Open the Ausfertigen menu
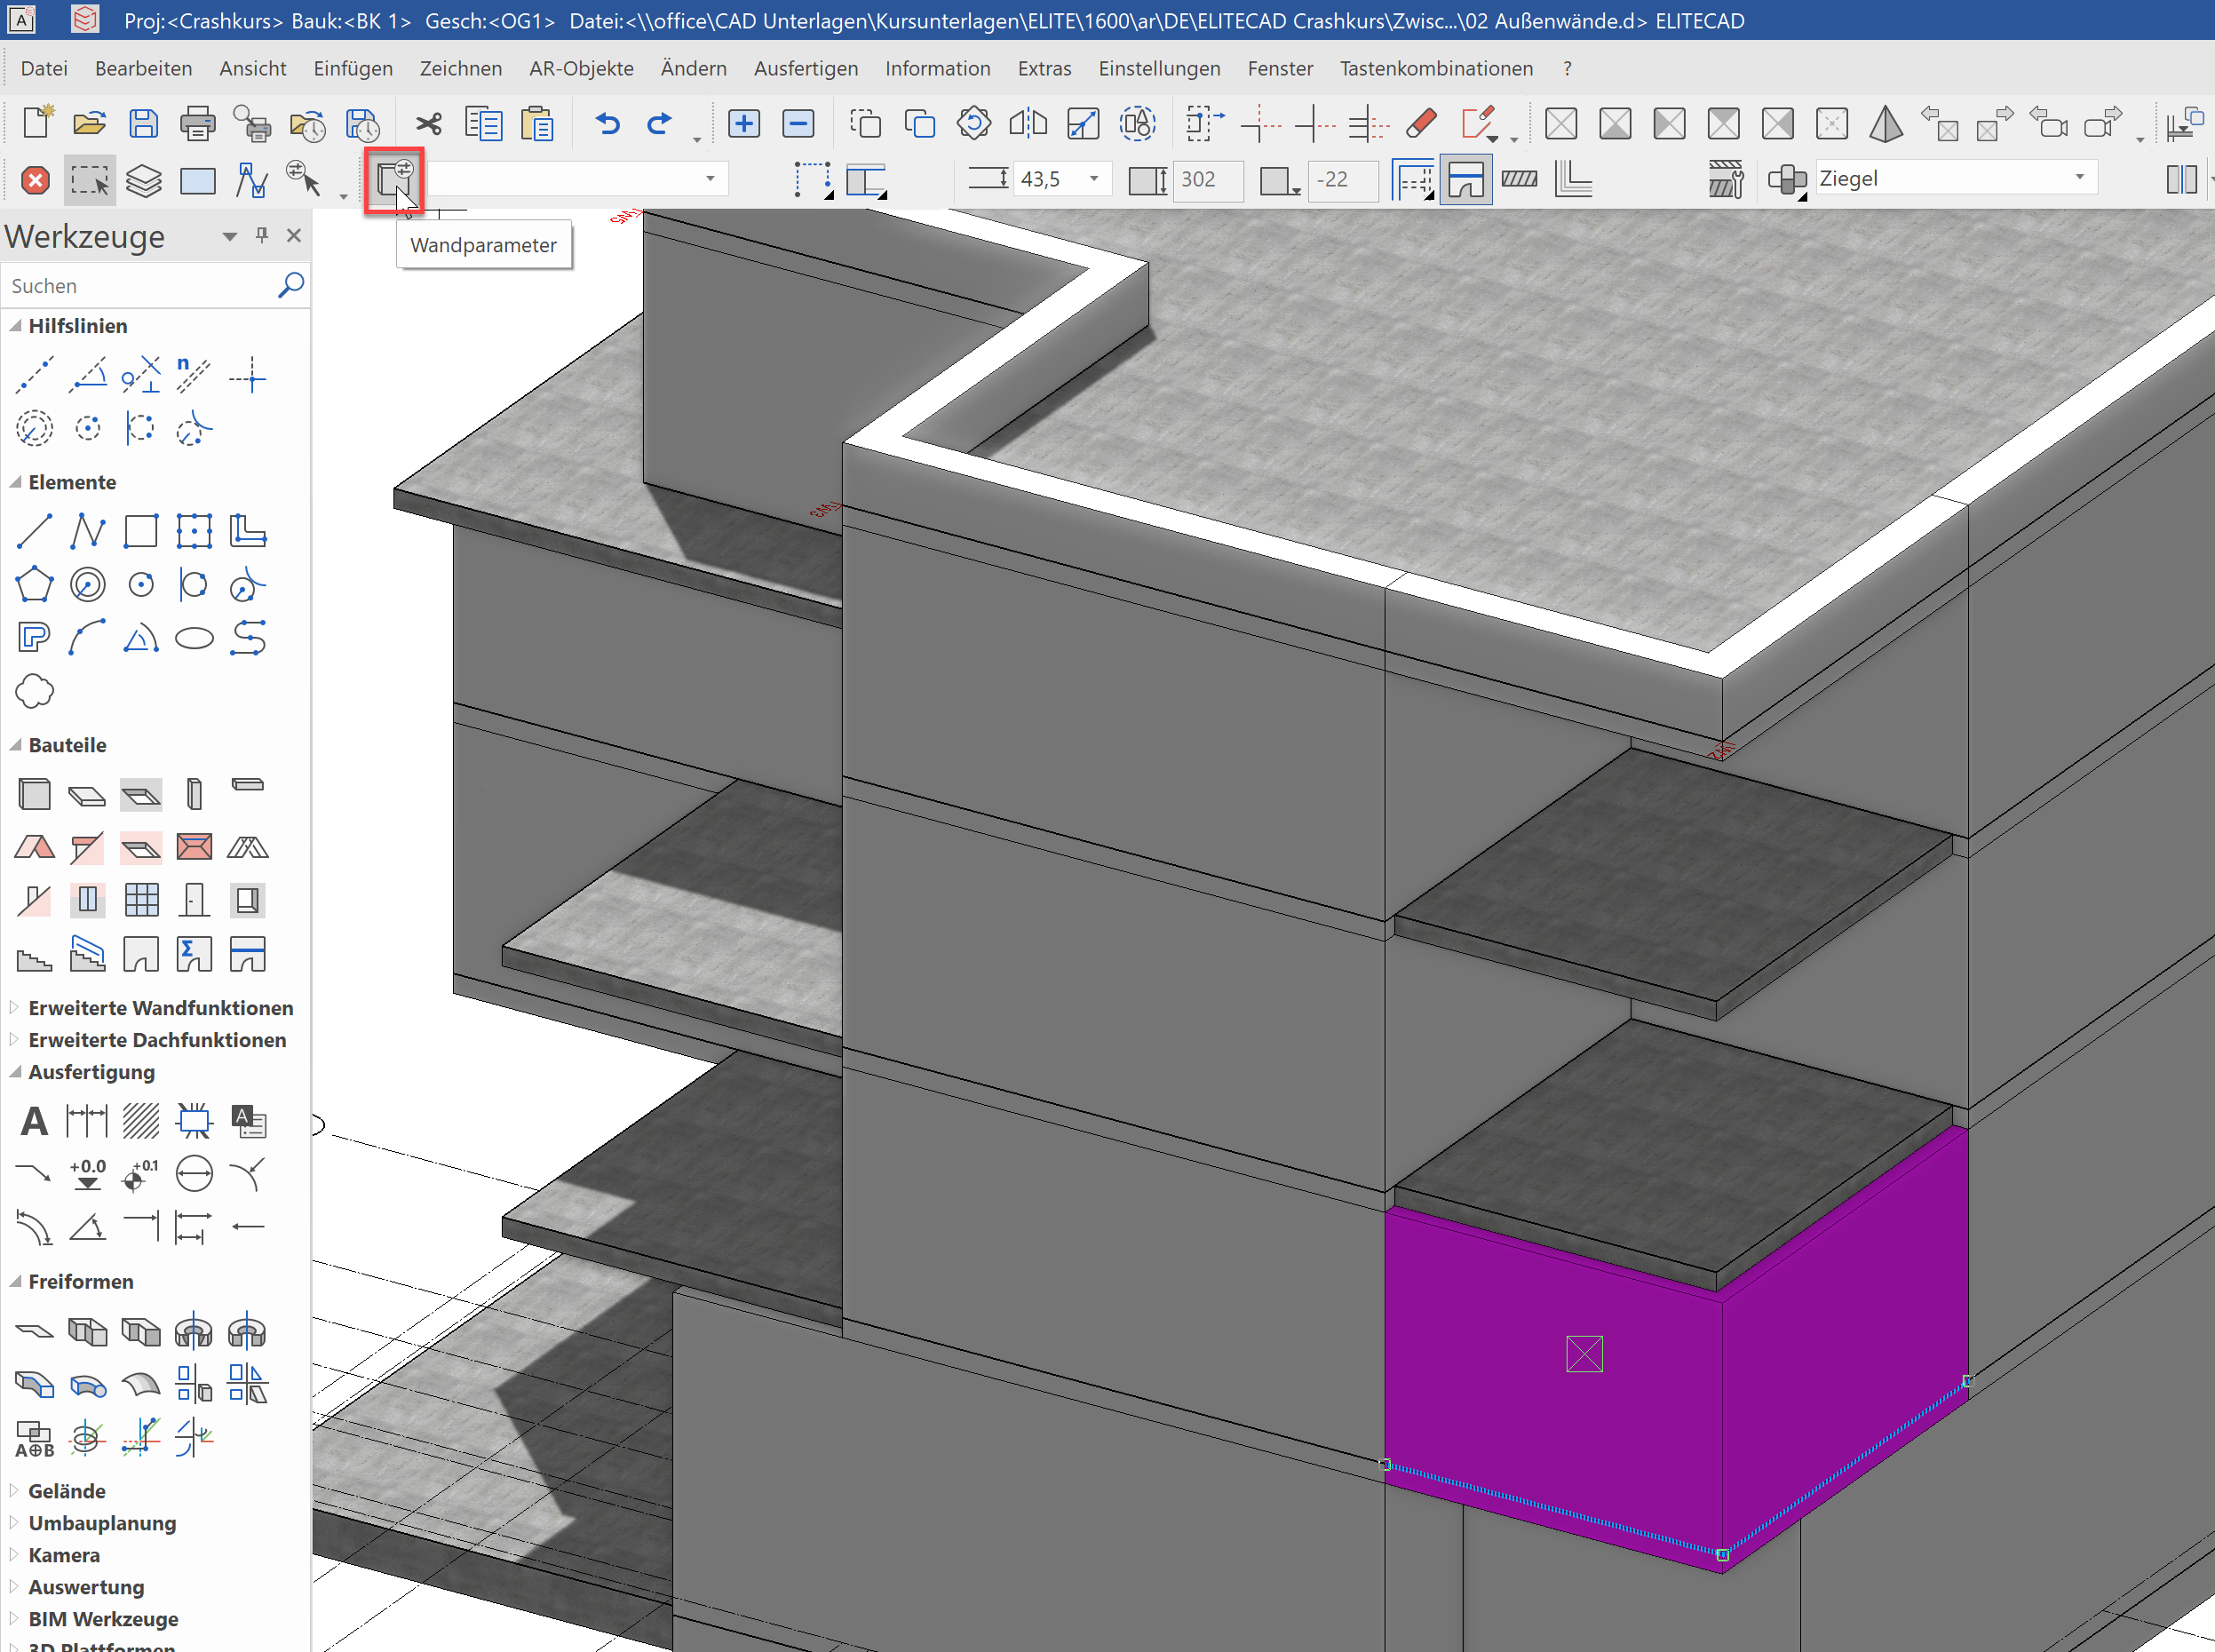 click(806, 68)
